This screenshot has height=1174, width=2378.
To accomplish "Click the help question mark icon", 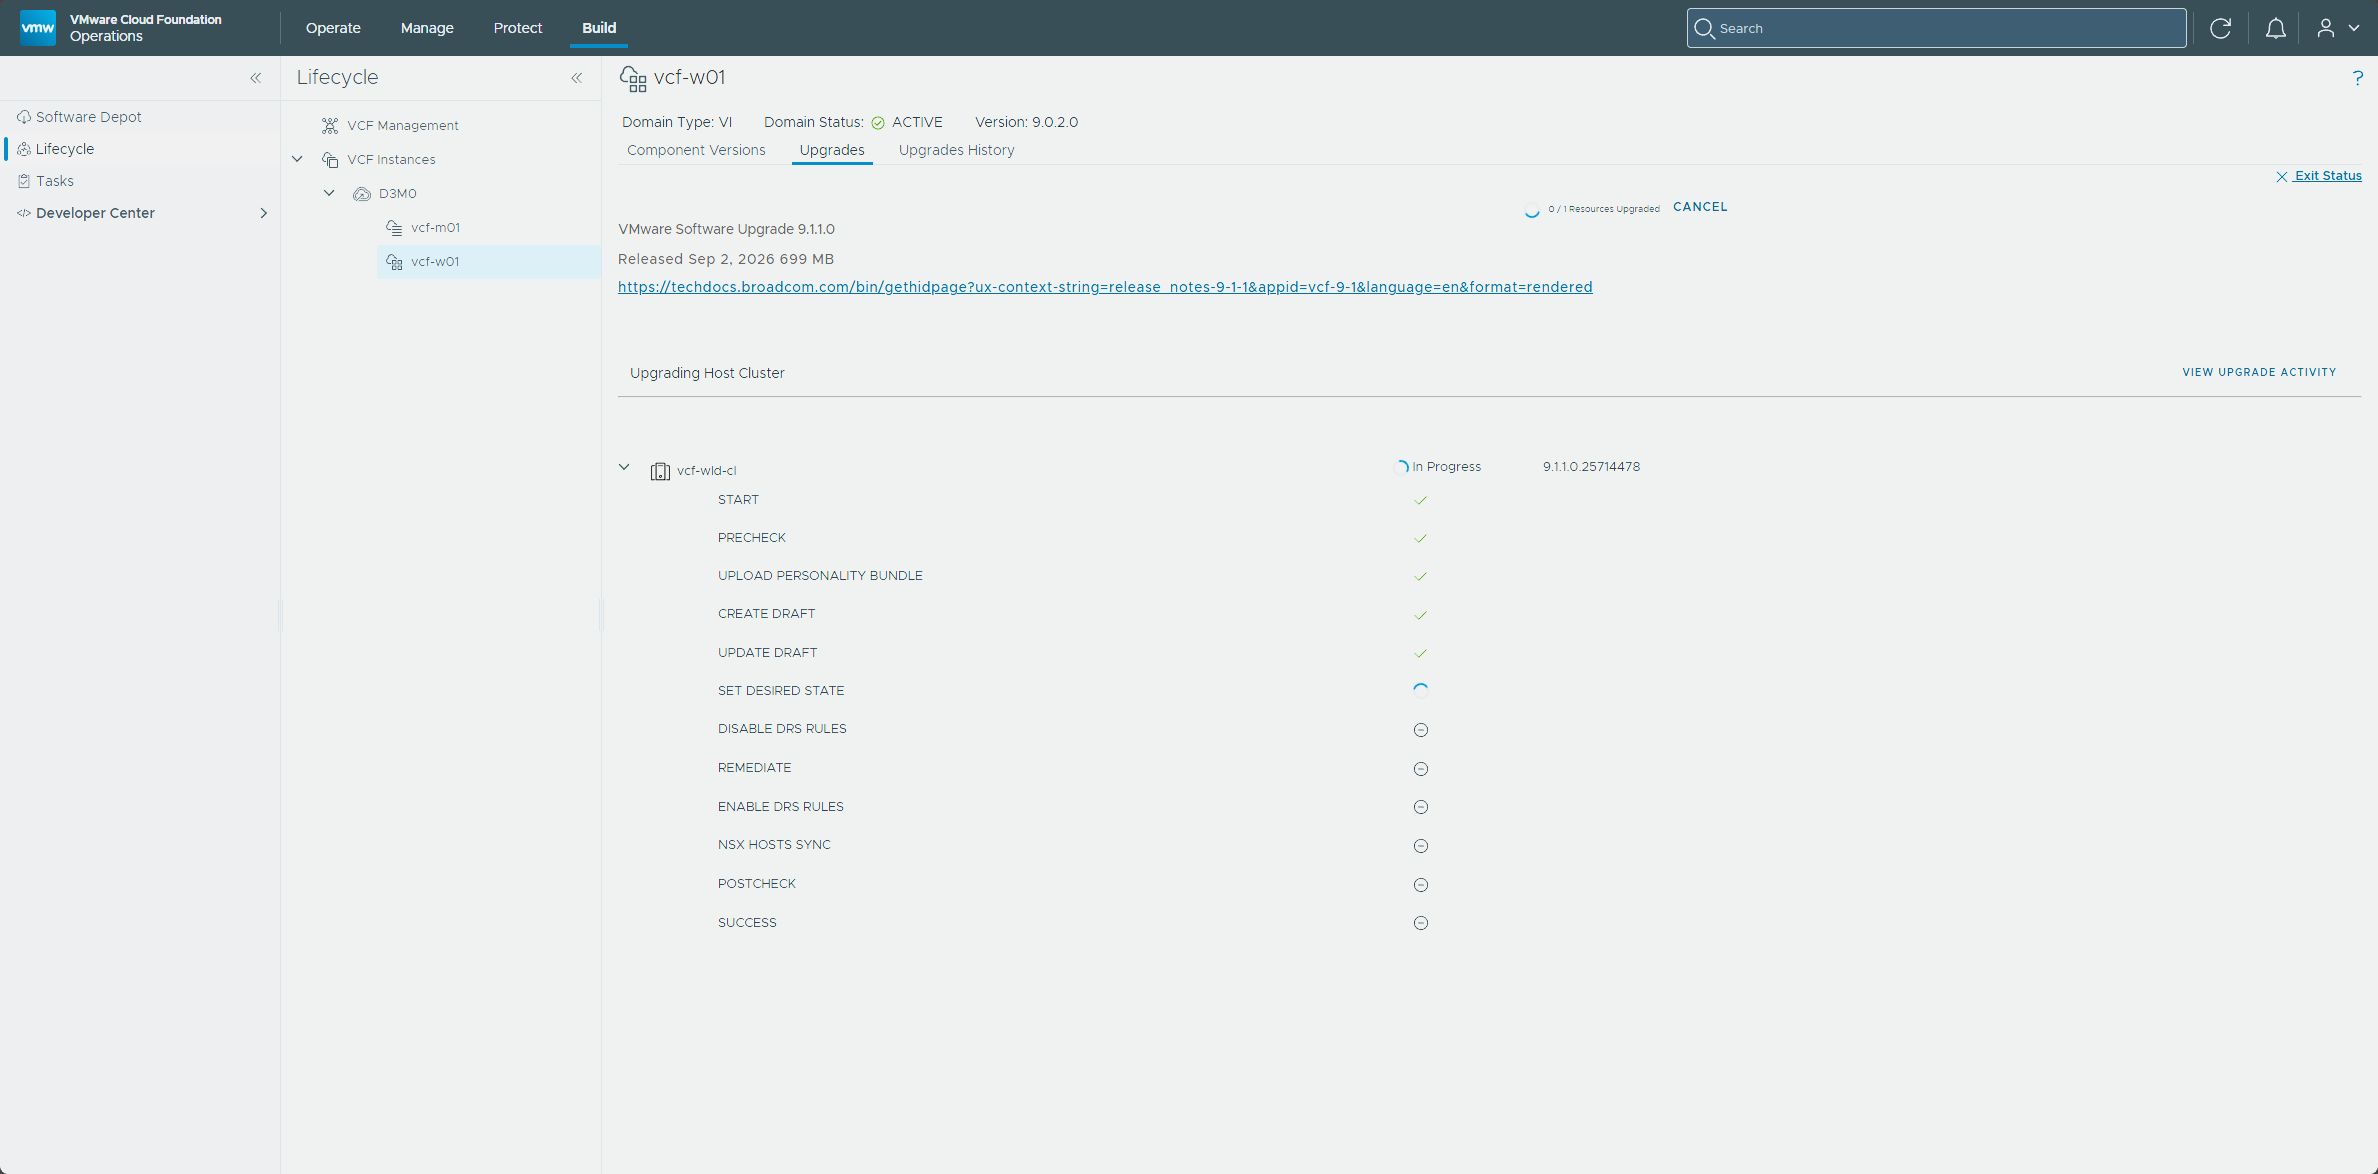I will (x=2357, y=78).
